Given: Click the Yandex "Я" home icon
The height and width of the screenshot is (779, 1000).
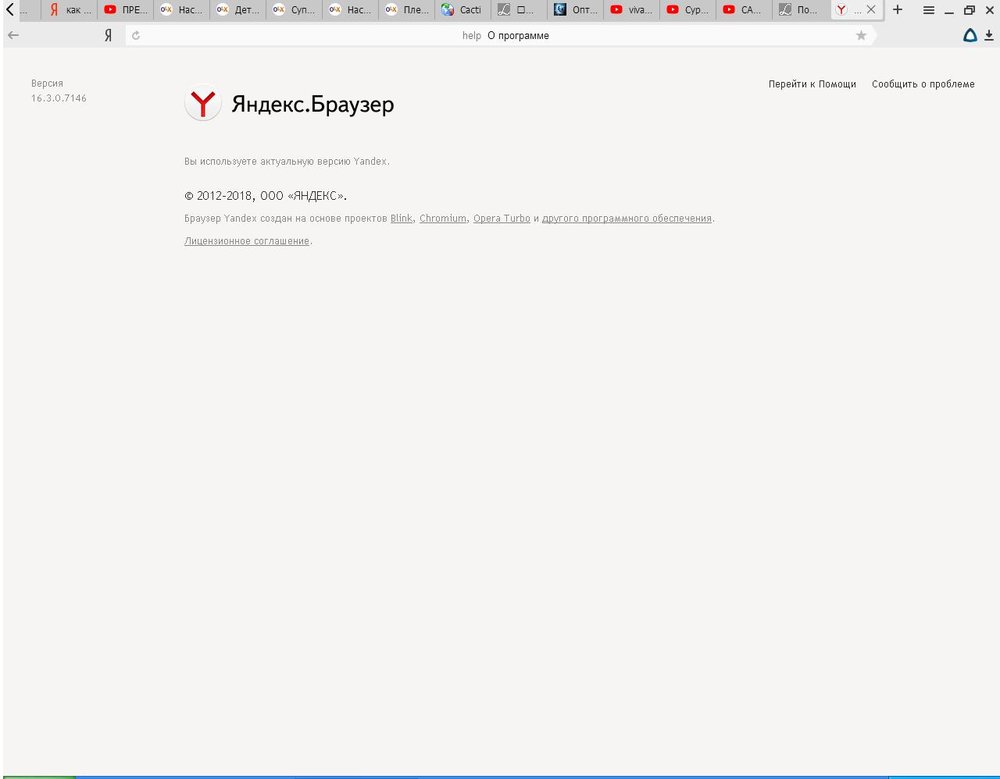Looking at the screenshot, I should [108, 35].
